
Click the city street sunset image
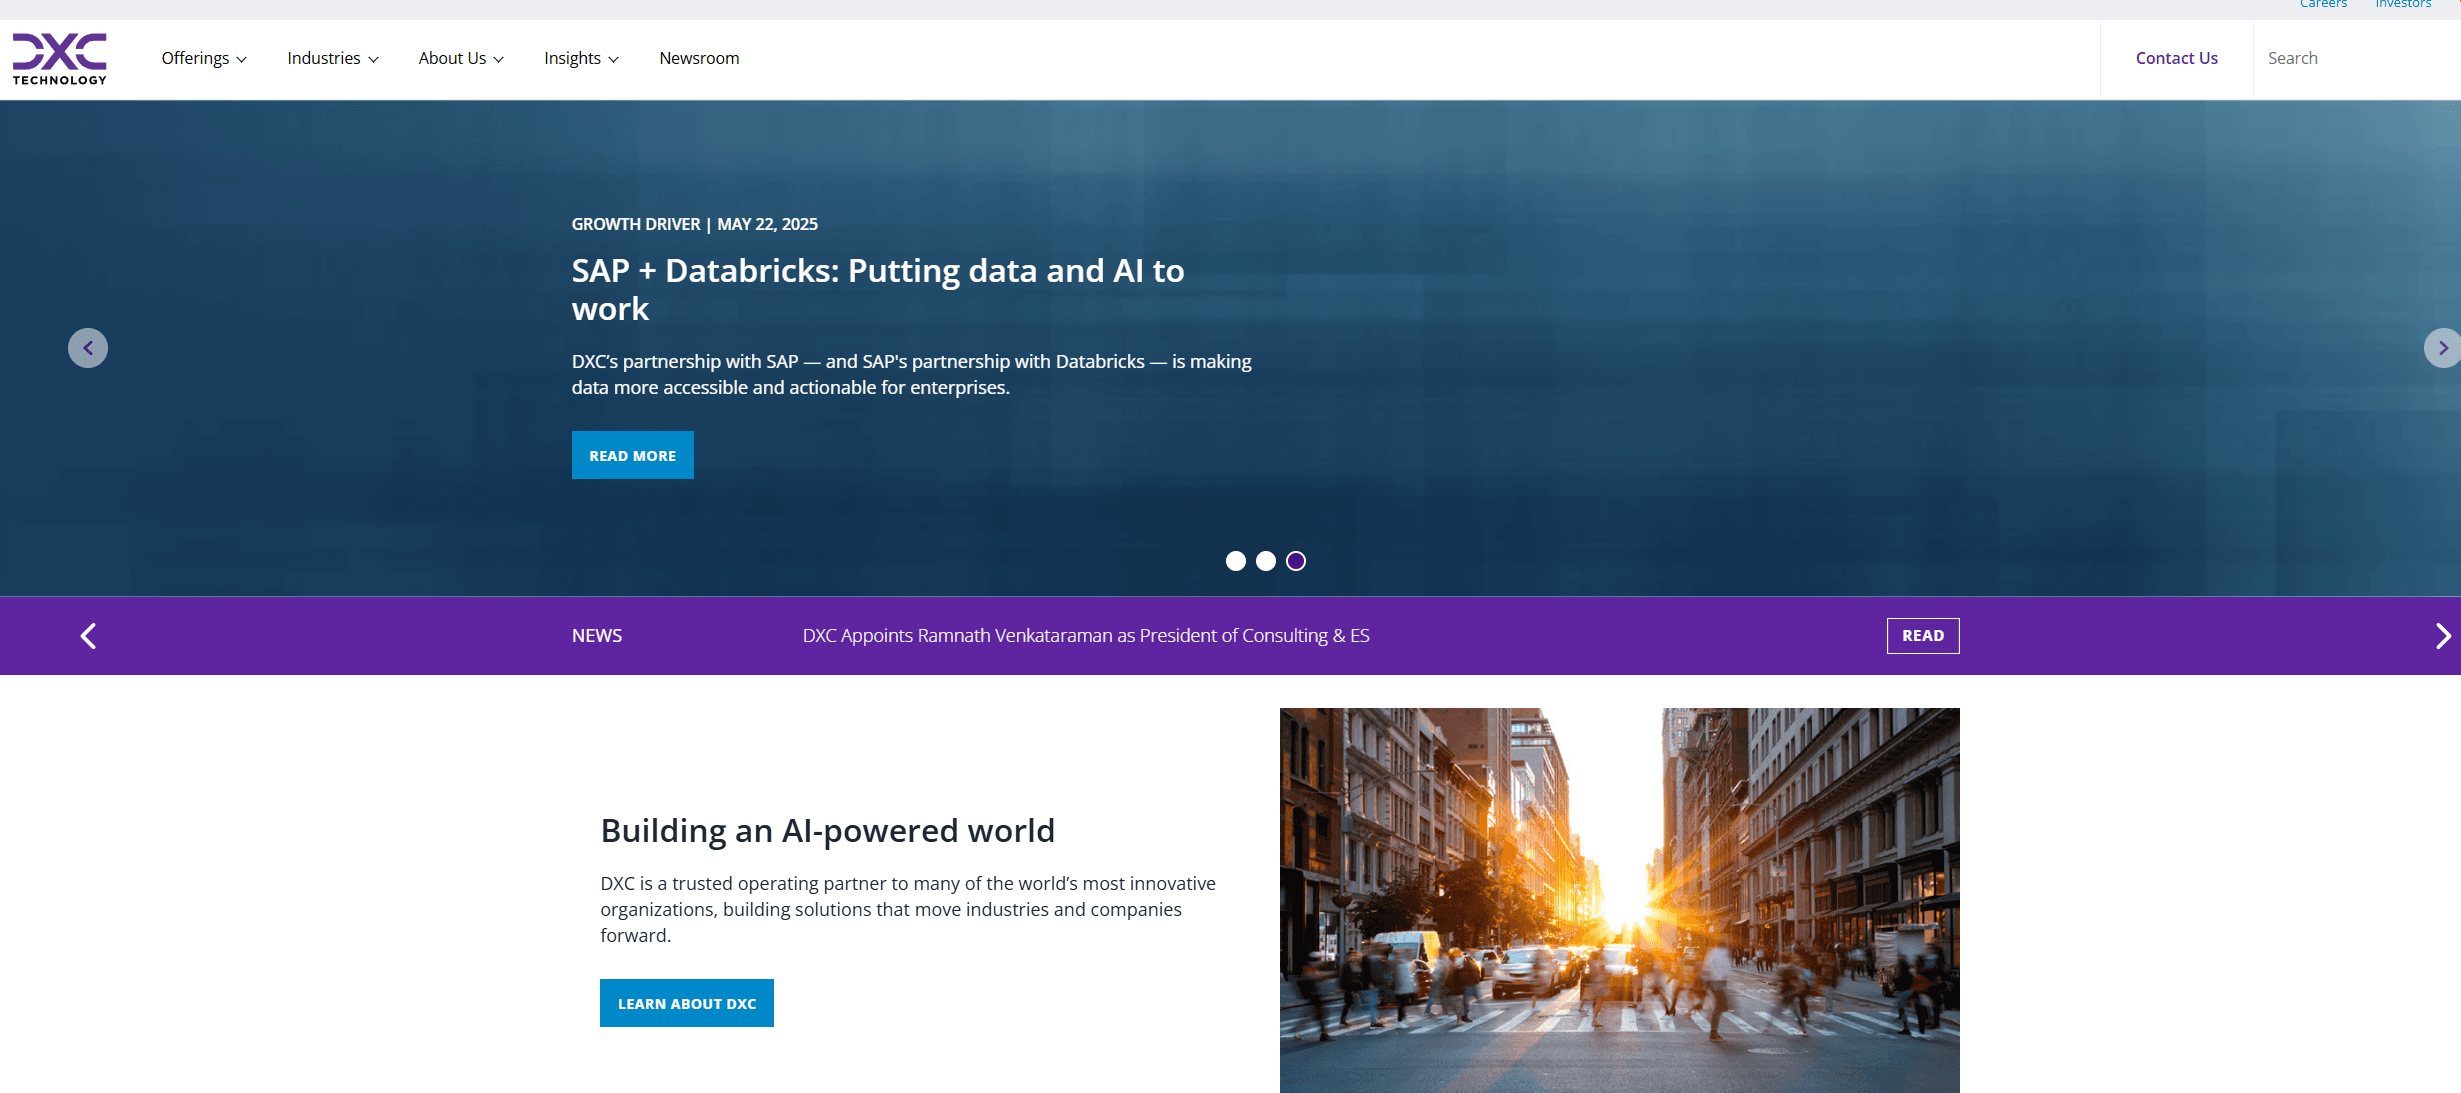[1620, 900]
